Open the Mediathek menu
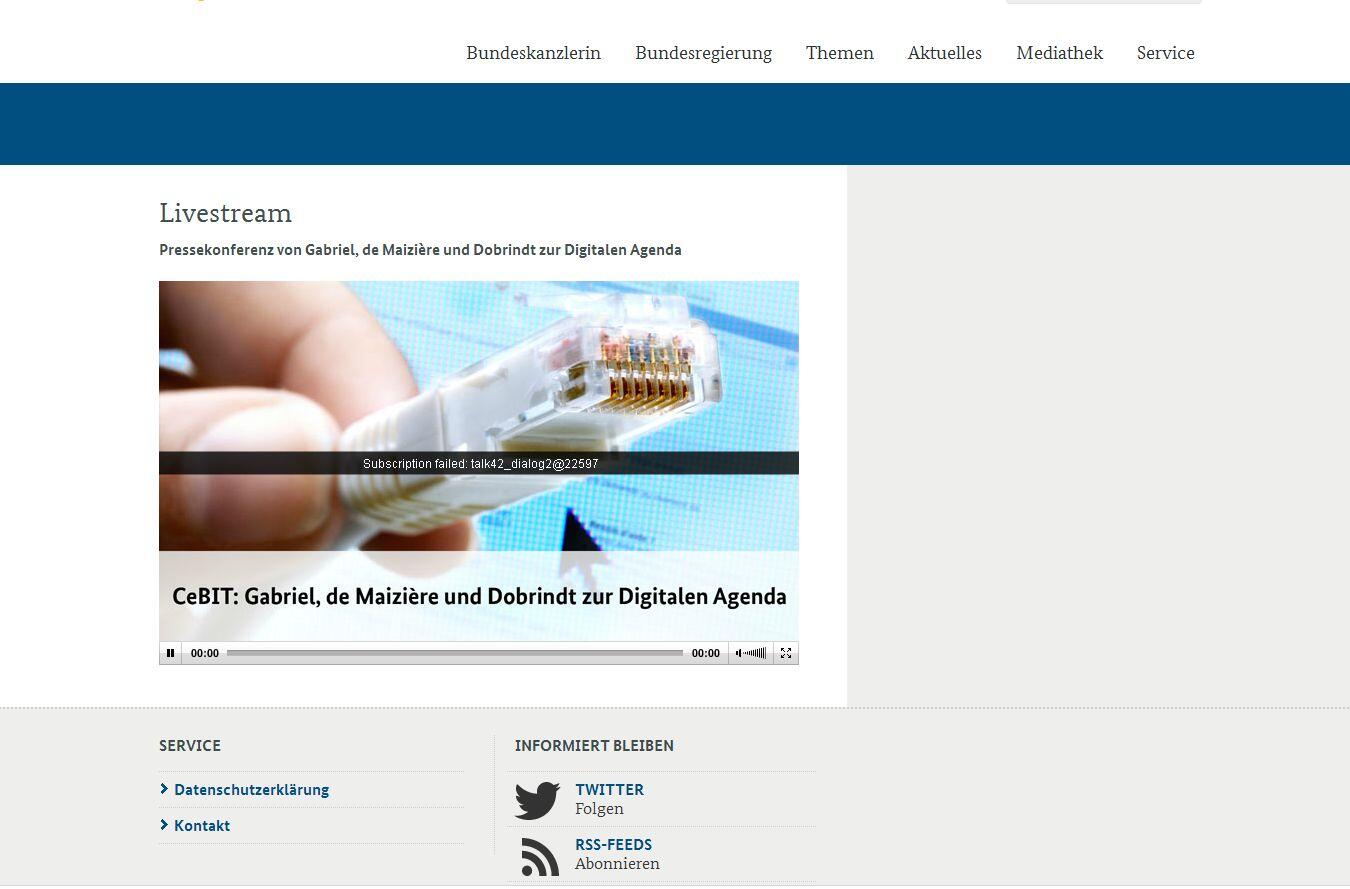The width and height of the screenshot is (1350, 889). pos(1059,53)
